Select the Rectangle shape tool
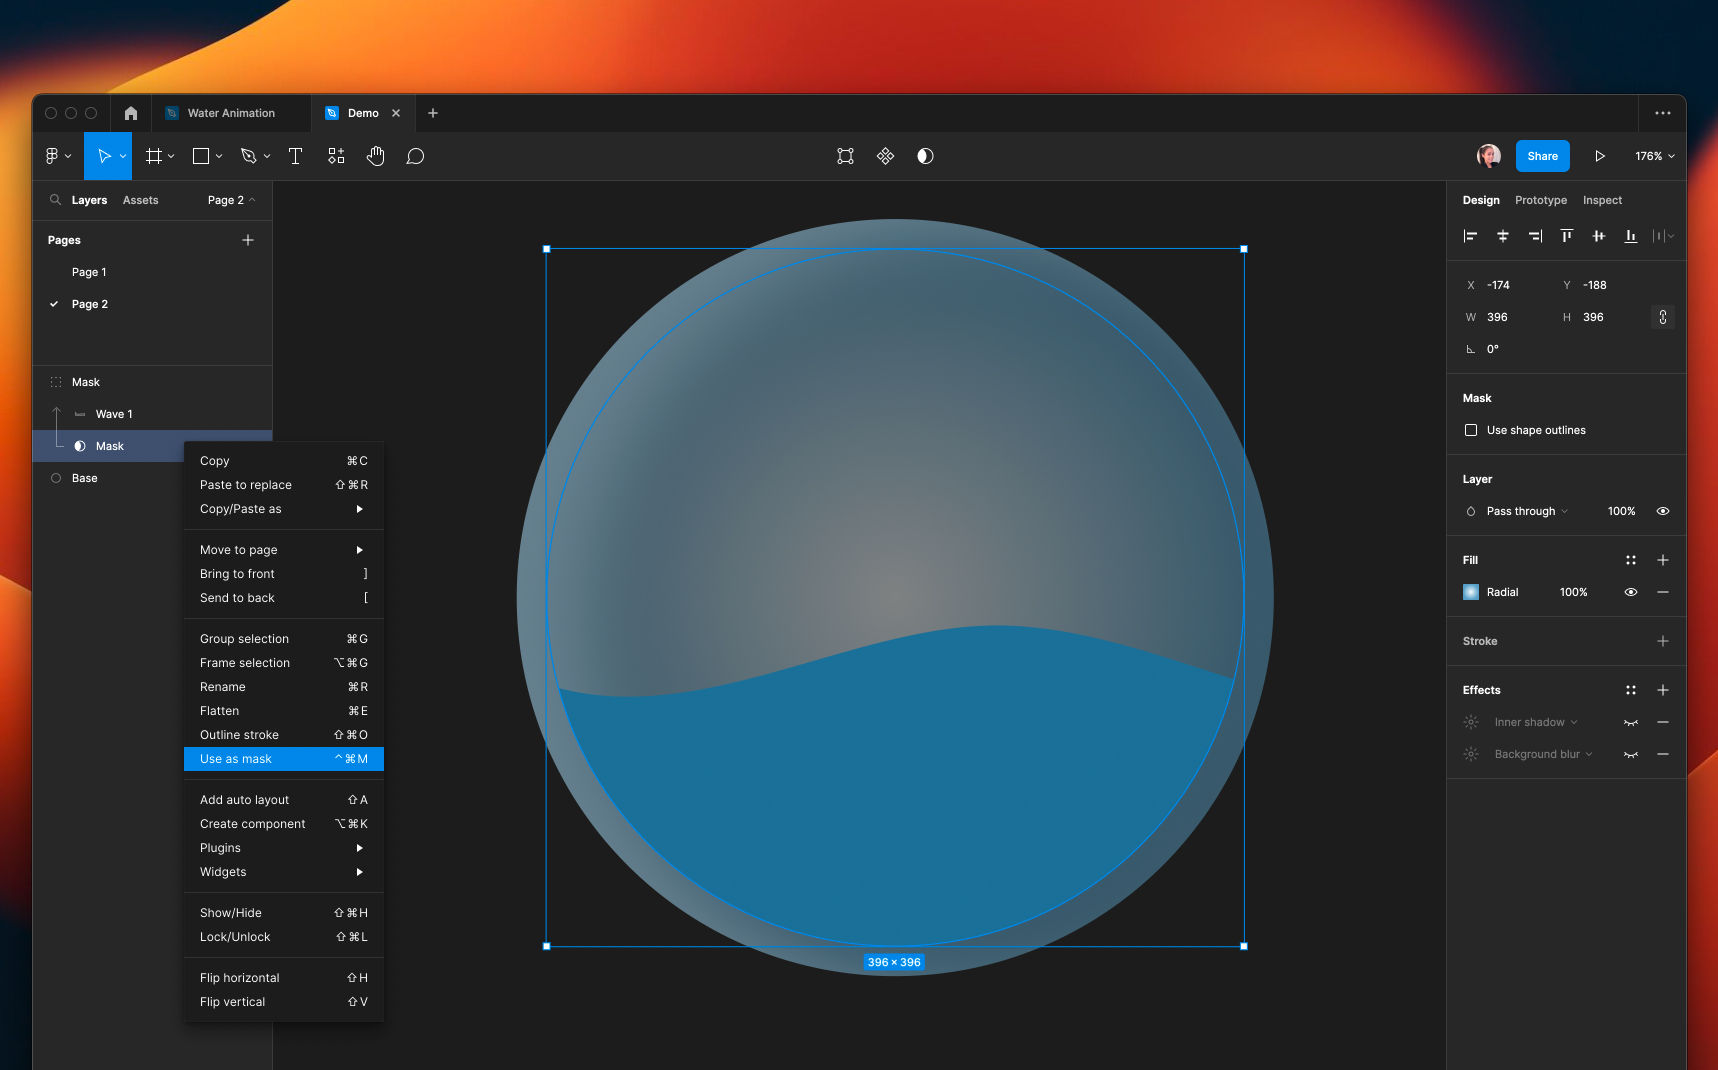Viewport: 1718px width, 1070px height. [x=201, y=156]
